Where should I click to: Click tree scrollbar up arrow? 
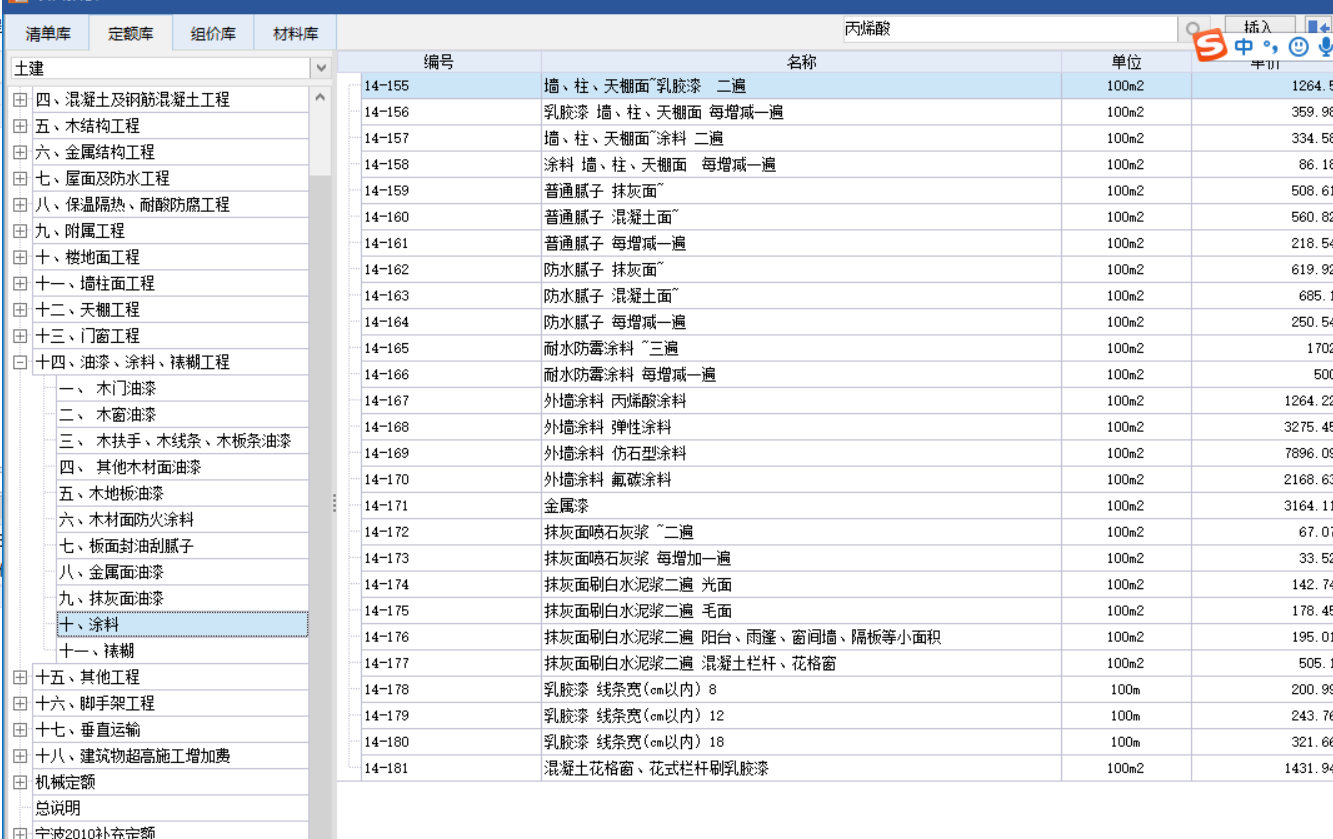tap(320, 98)
